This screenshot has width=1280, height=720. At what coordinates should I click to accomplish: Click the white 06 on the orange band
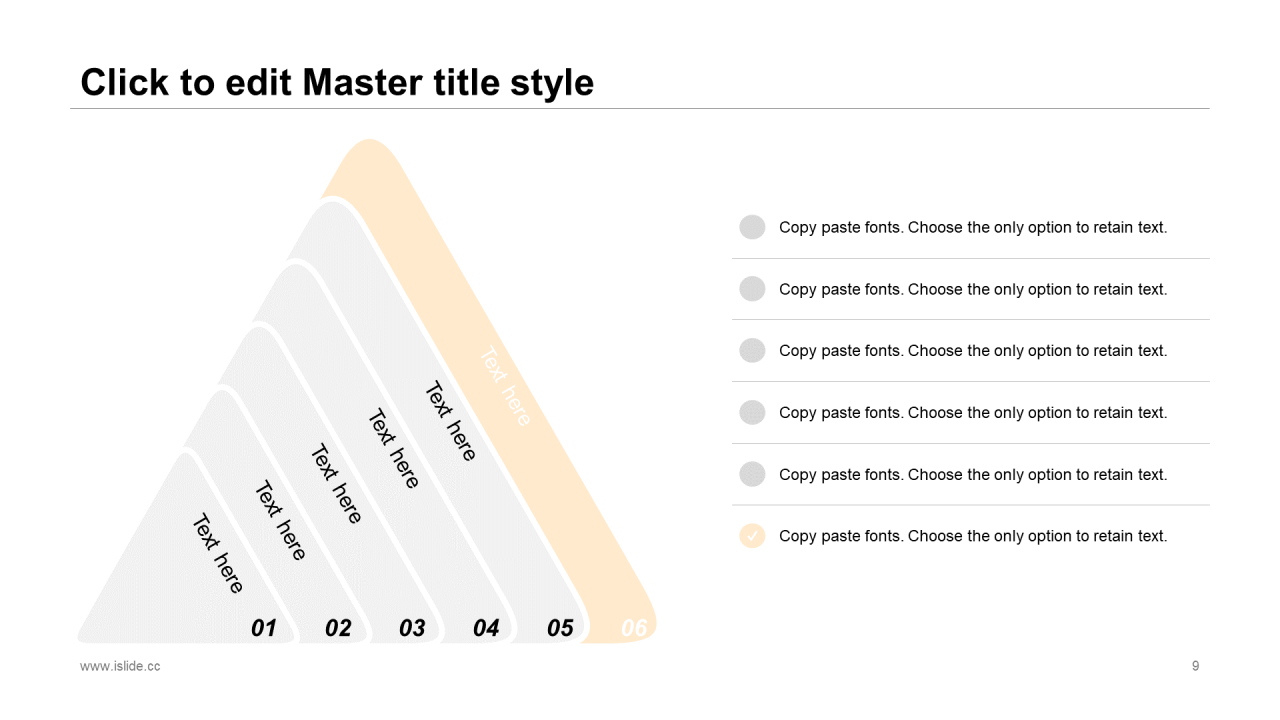(634, 628)
